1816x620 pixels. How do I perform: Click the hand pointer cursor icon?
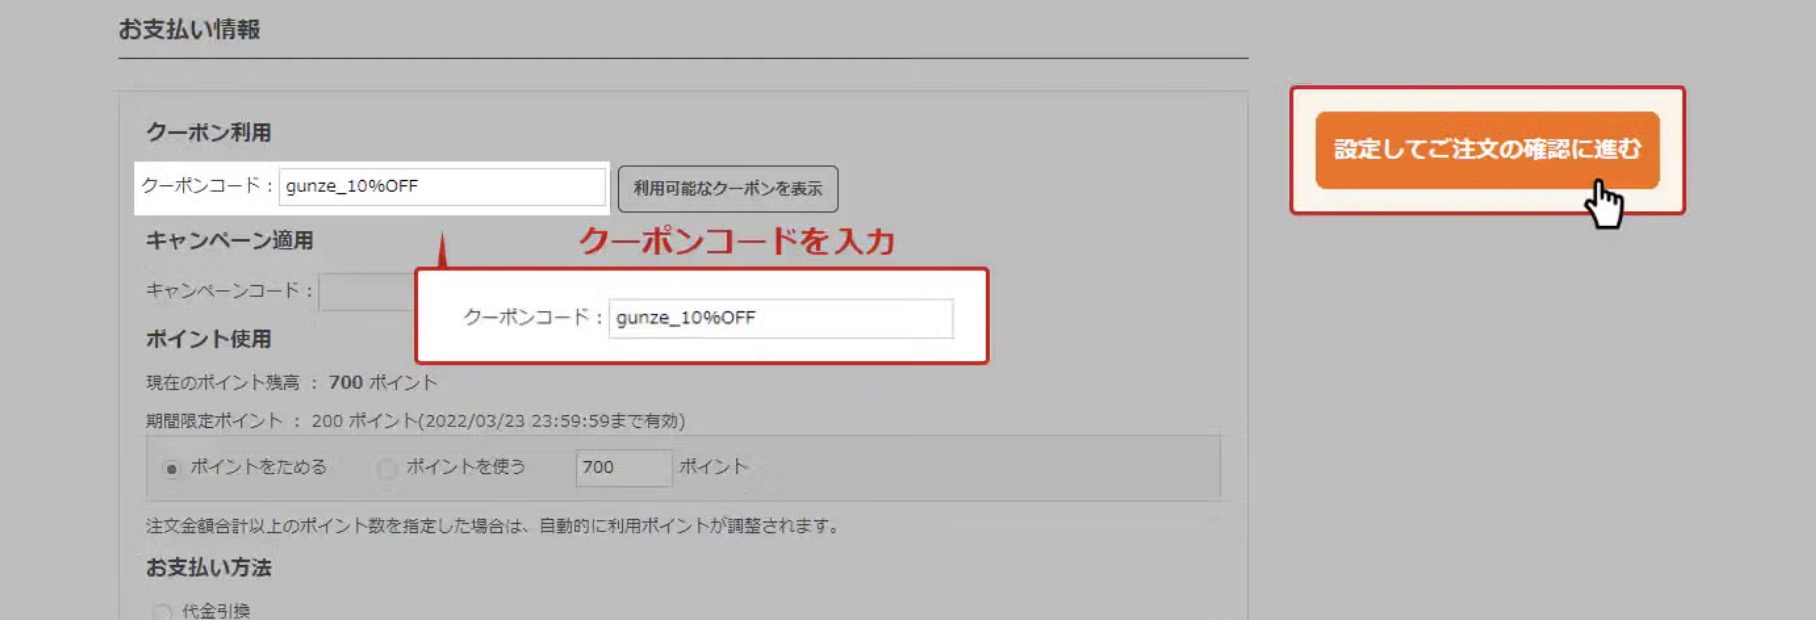click(x=1604, y=204)
